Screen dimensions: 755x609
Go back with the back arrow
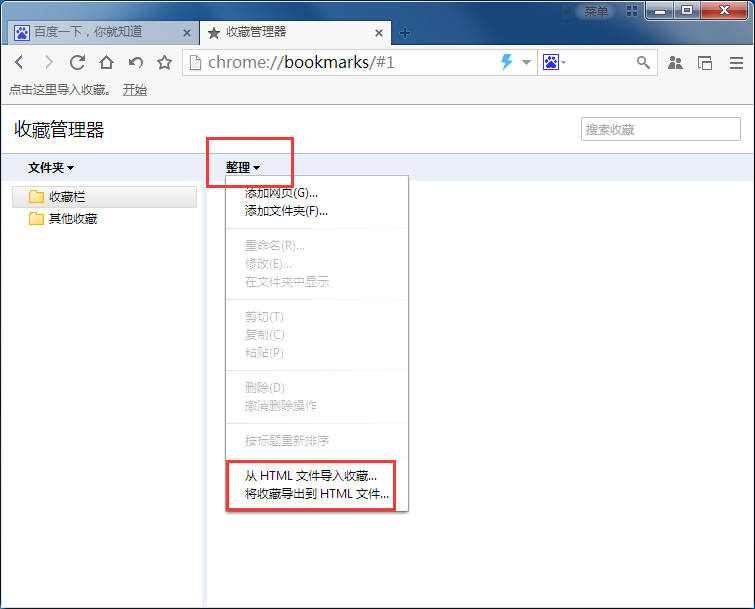19,62
